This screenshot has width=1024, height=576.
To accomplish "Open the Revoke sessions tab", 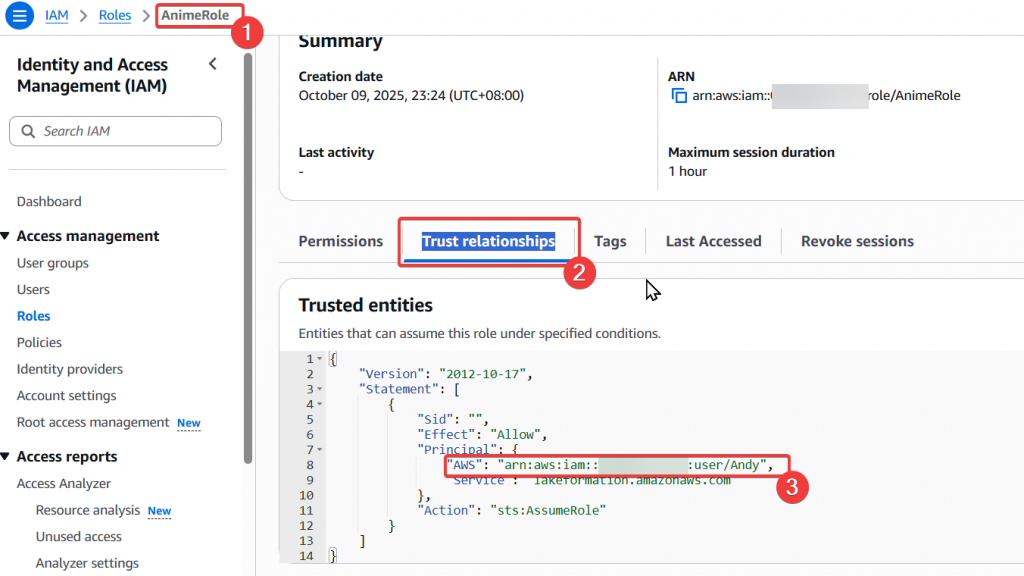I will coord(857,241).
